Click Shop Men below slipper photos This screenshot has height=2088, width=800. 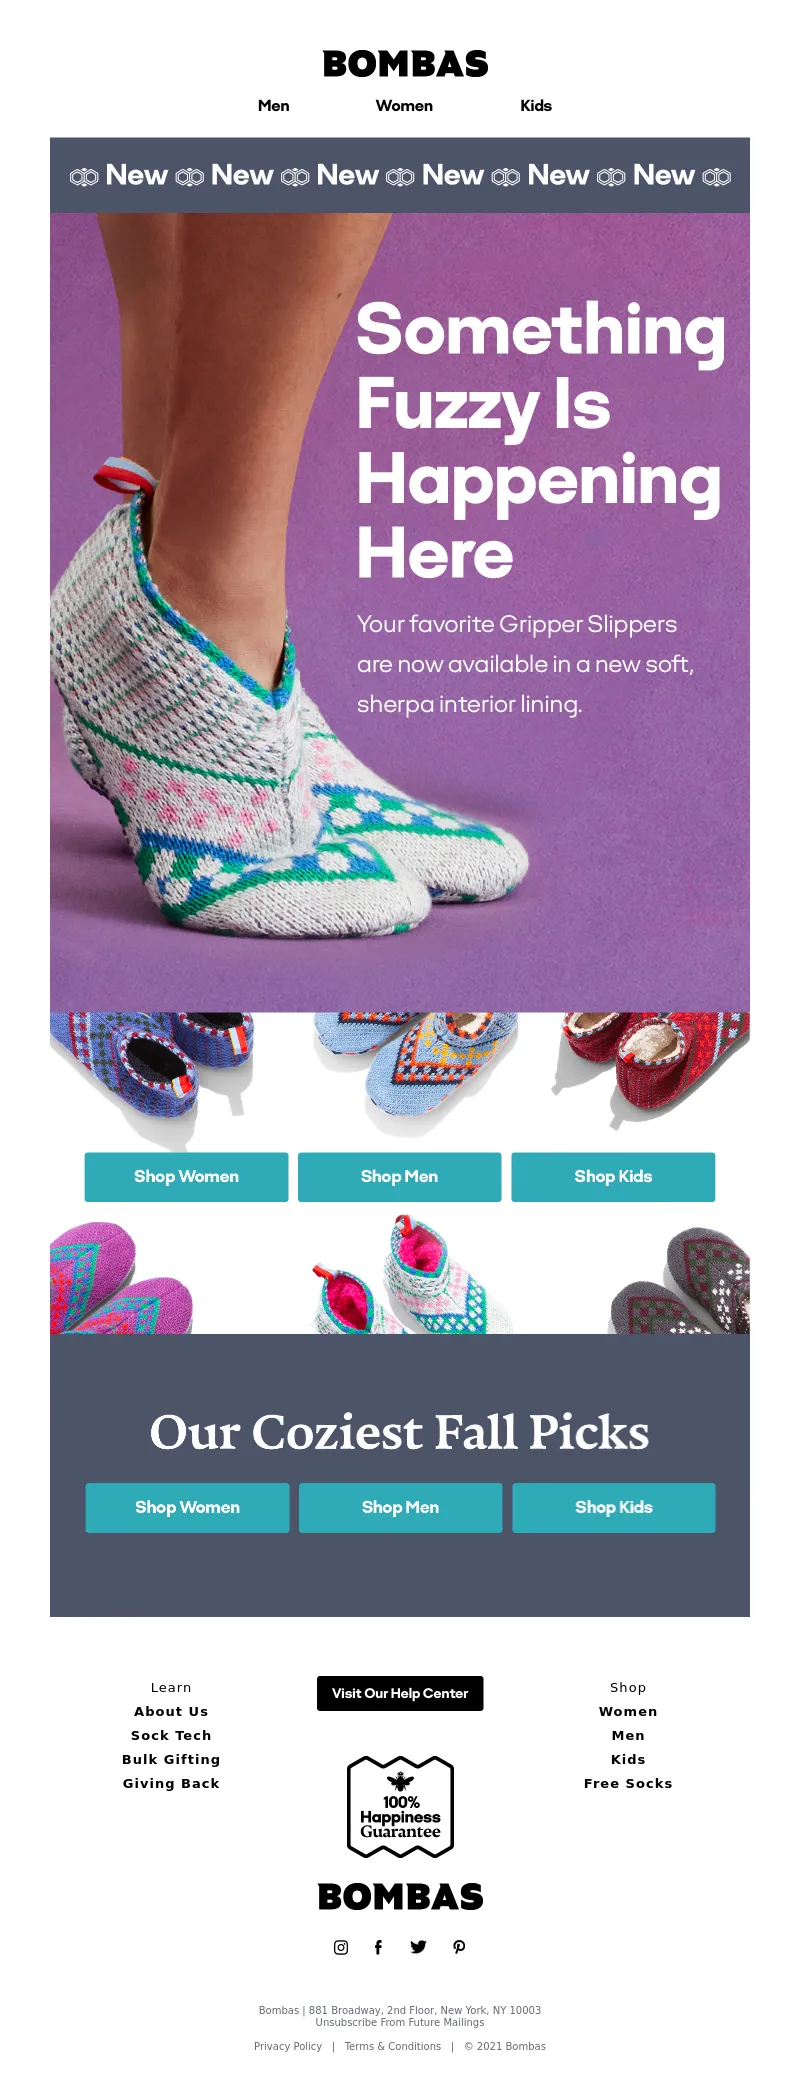399,1177
